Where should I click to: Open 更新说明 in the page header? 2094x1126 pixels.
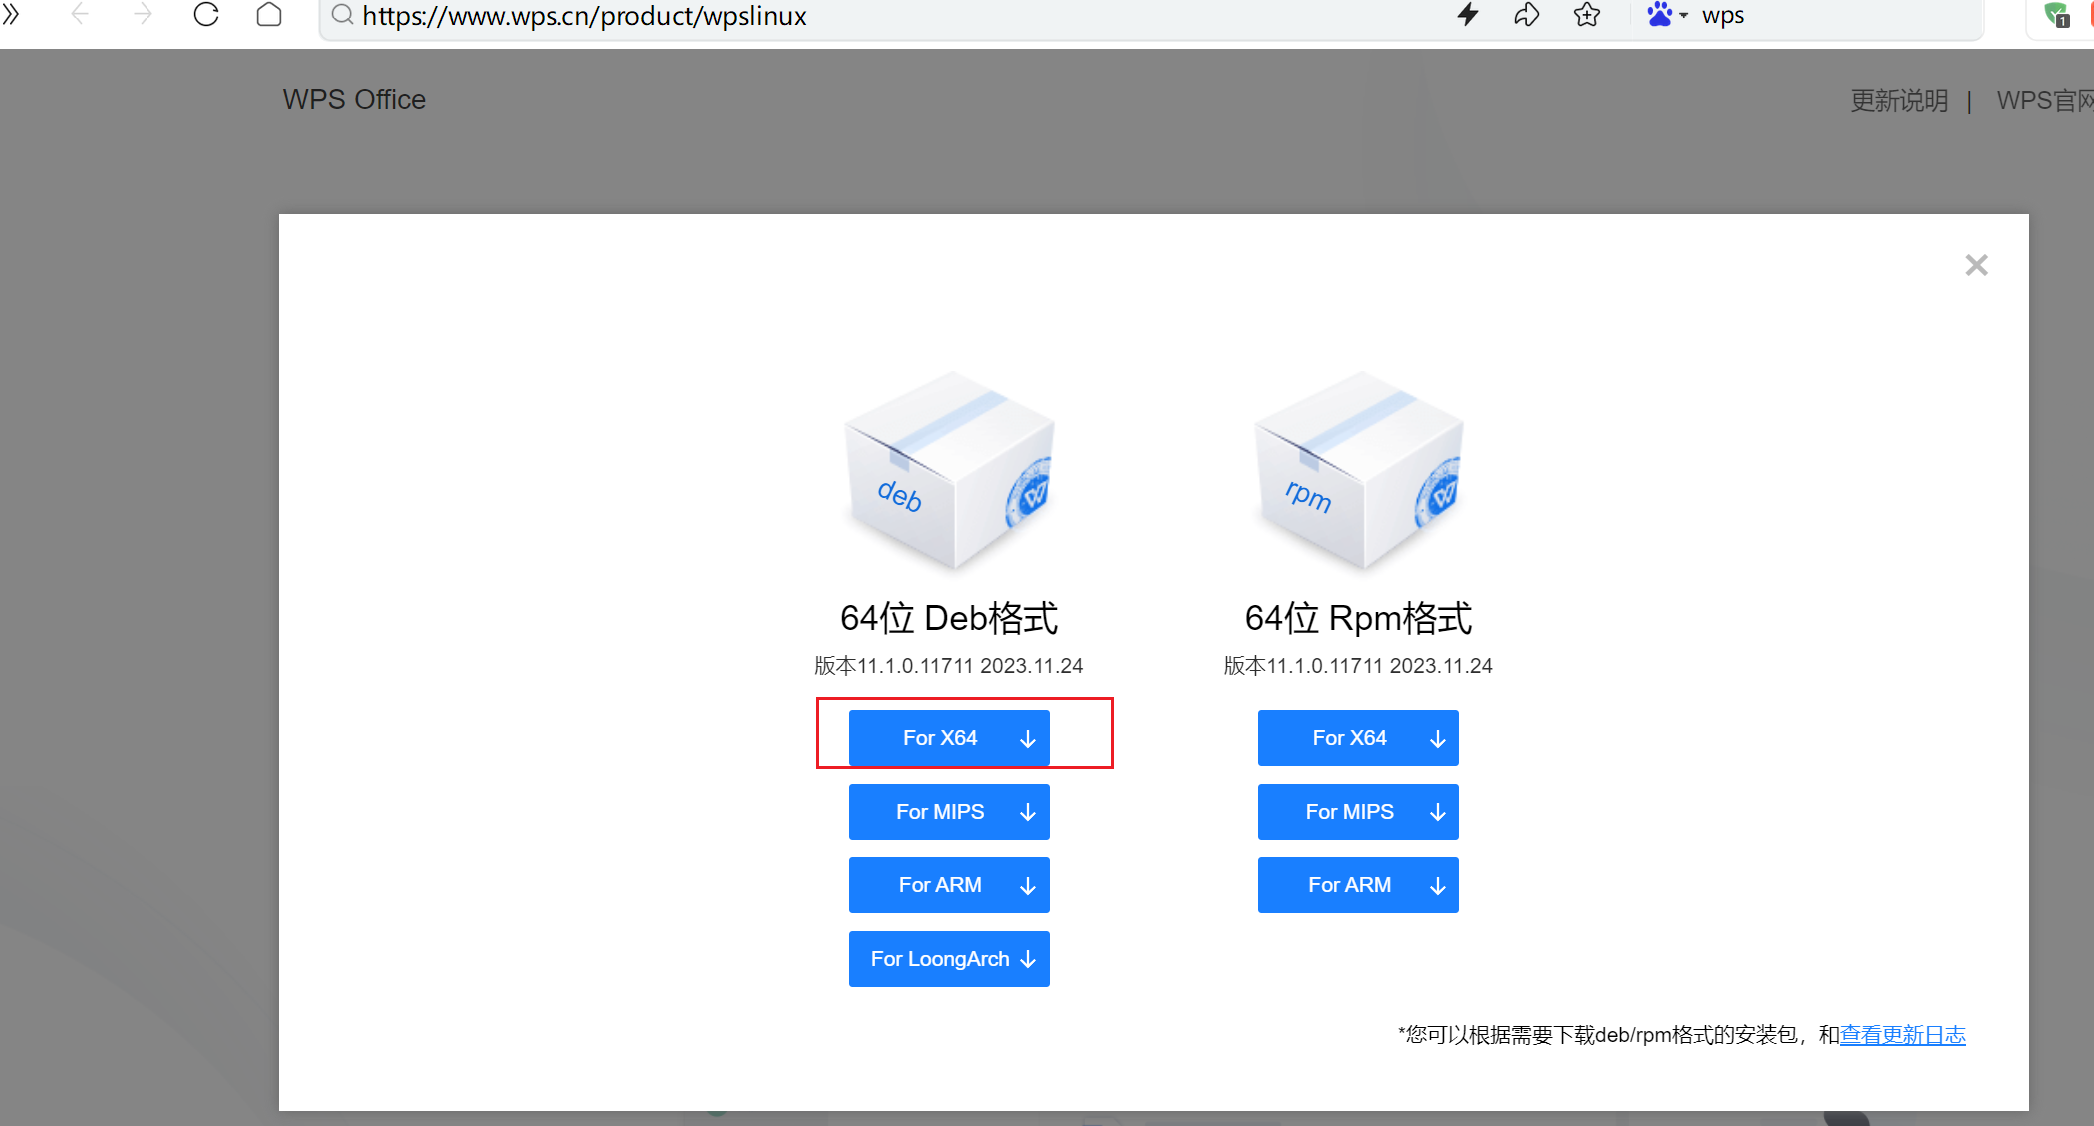(1899, 101)
